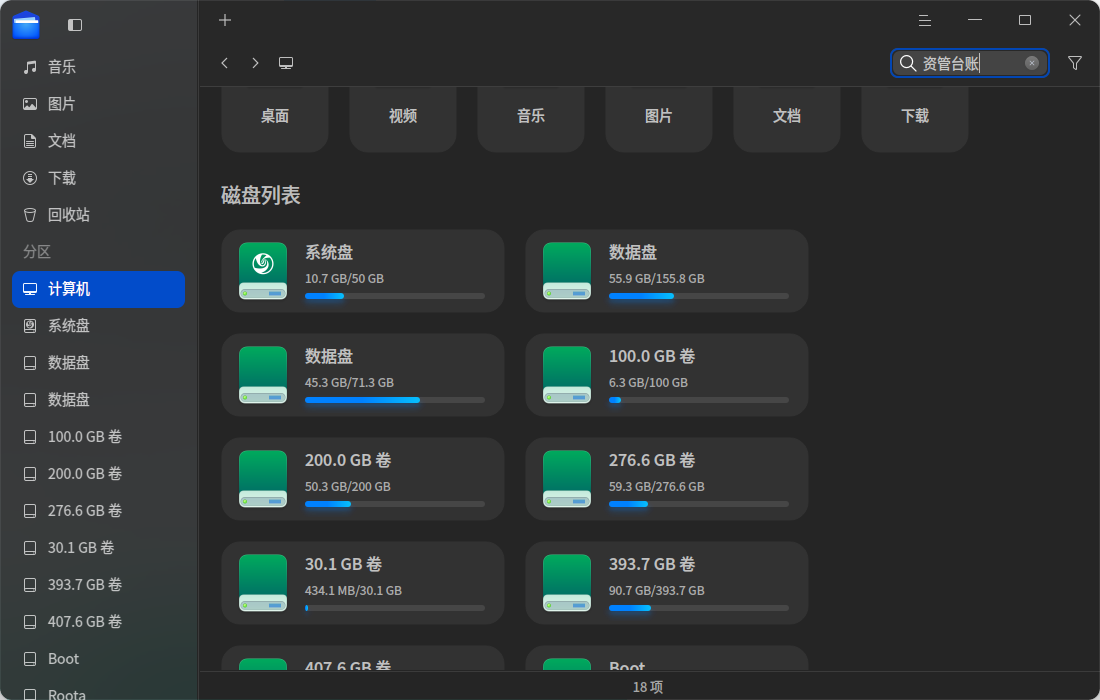Select Boot partition in the sidebar
The image size is (1100, 700).
pyautogui.click(x=98, y=659)
